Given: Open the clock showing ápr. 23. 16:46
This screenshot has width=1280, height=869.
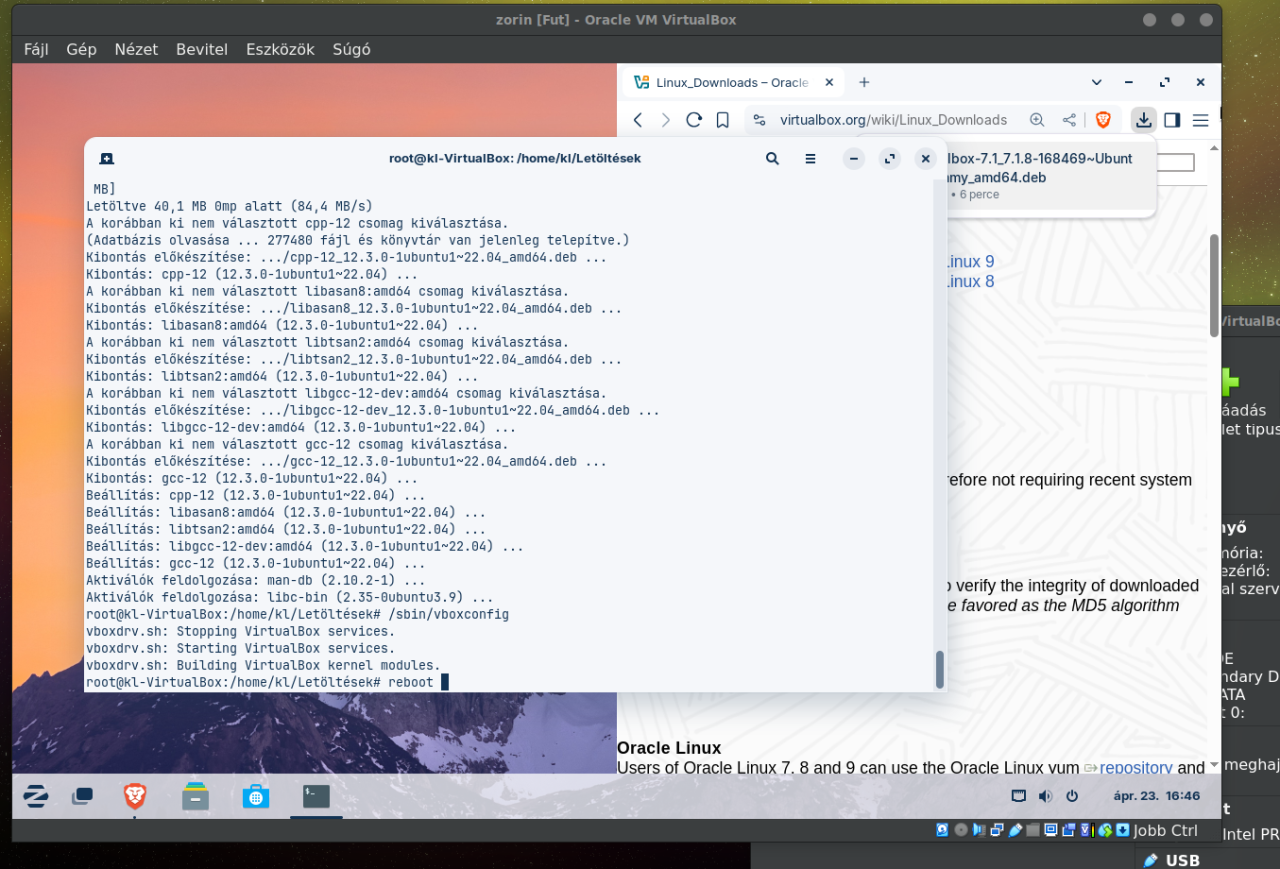Looking at the screenshot, I should point(1157,797).
